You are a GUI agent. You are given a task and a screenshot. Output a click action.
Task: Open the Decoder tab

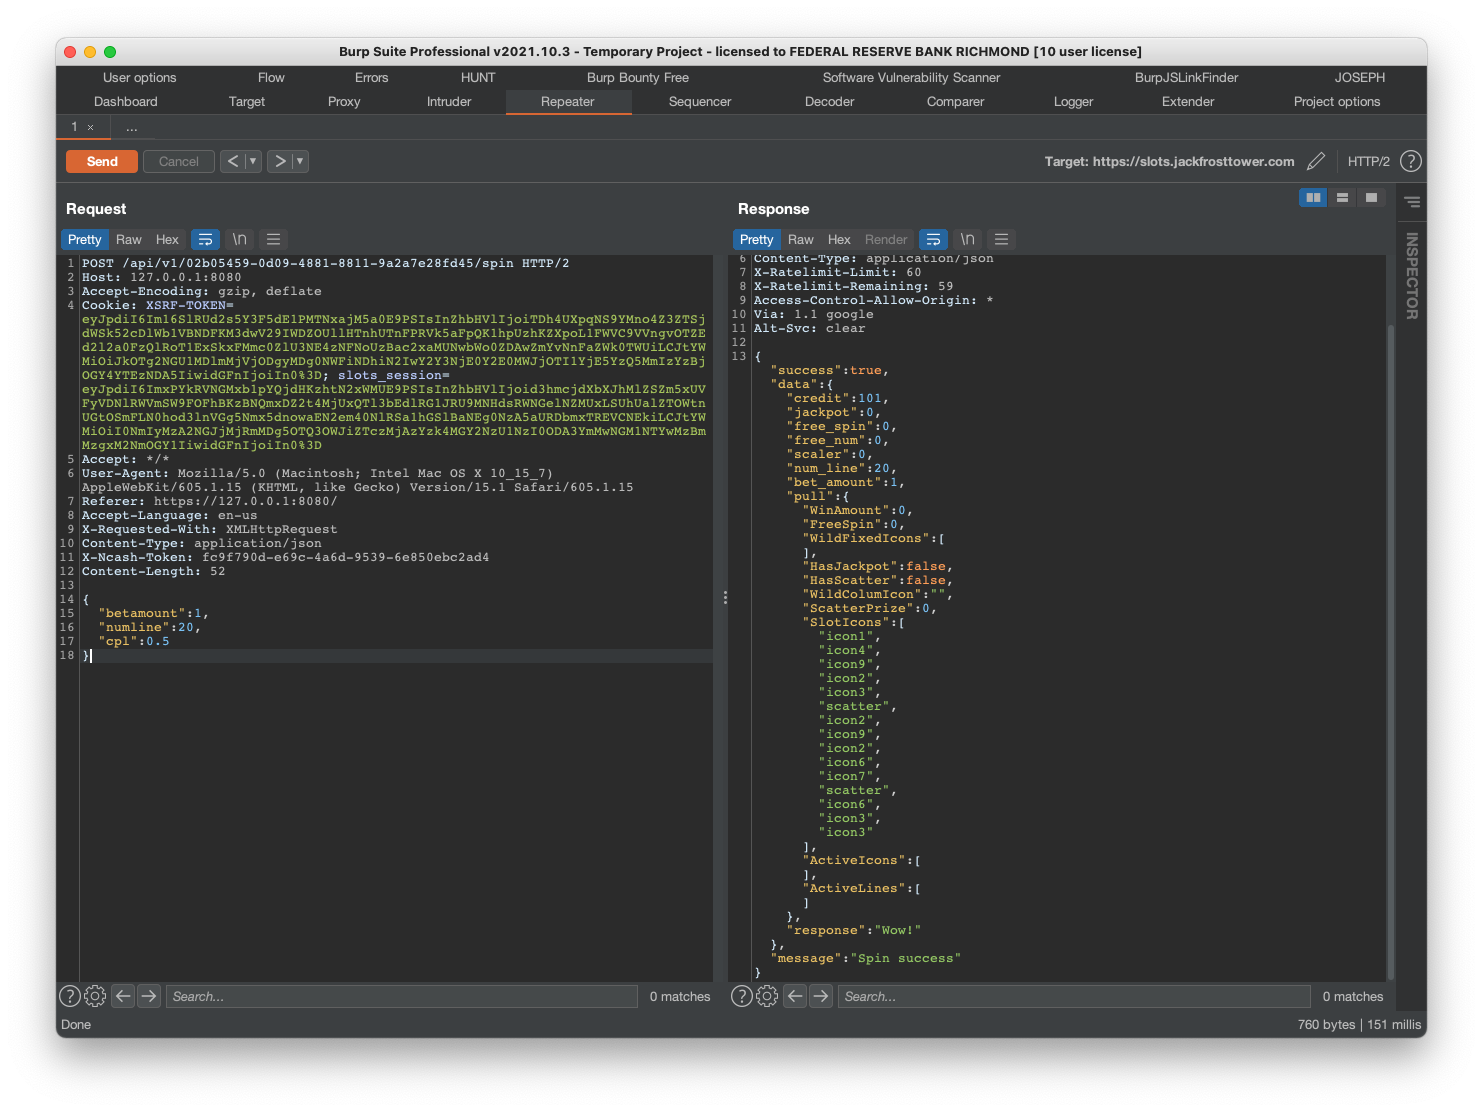(830, 102)
